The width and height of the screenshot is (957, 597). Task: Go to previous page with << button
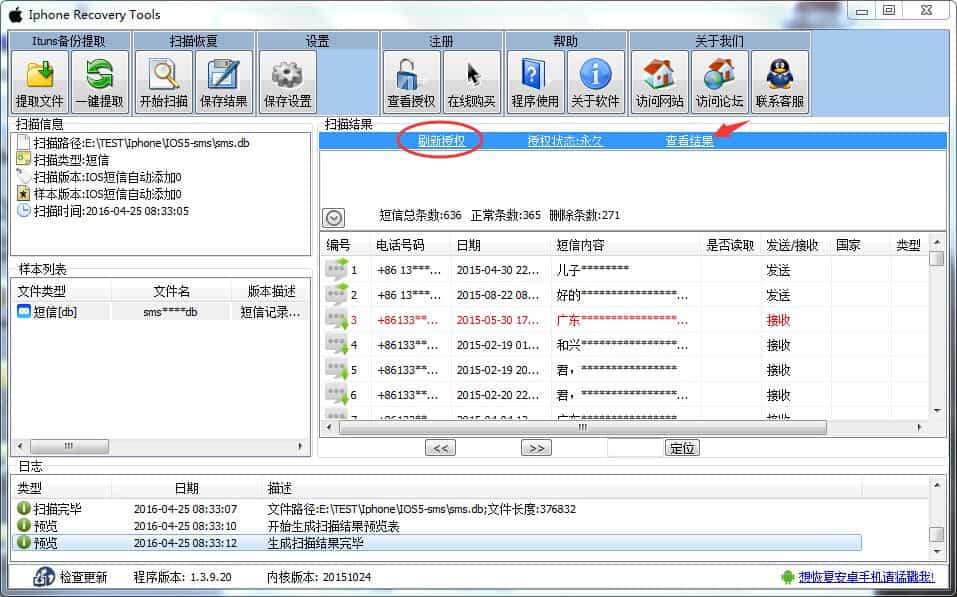[x=440, y=448]
